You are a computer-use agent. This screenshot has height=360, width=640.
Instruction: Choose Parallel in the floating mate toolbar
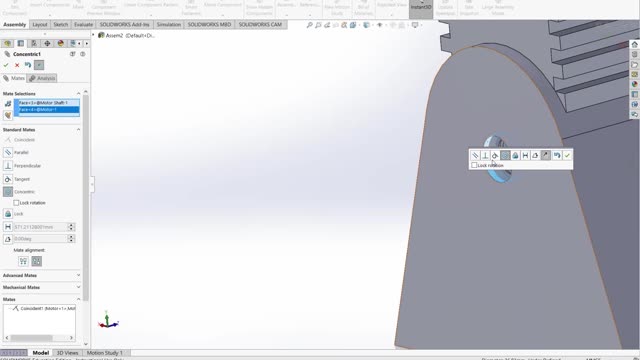coord(475,155)
